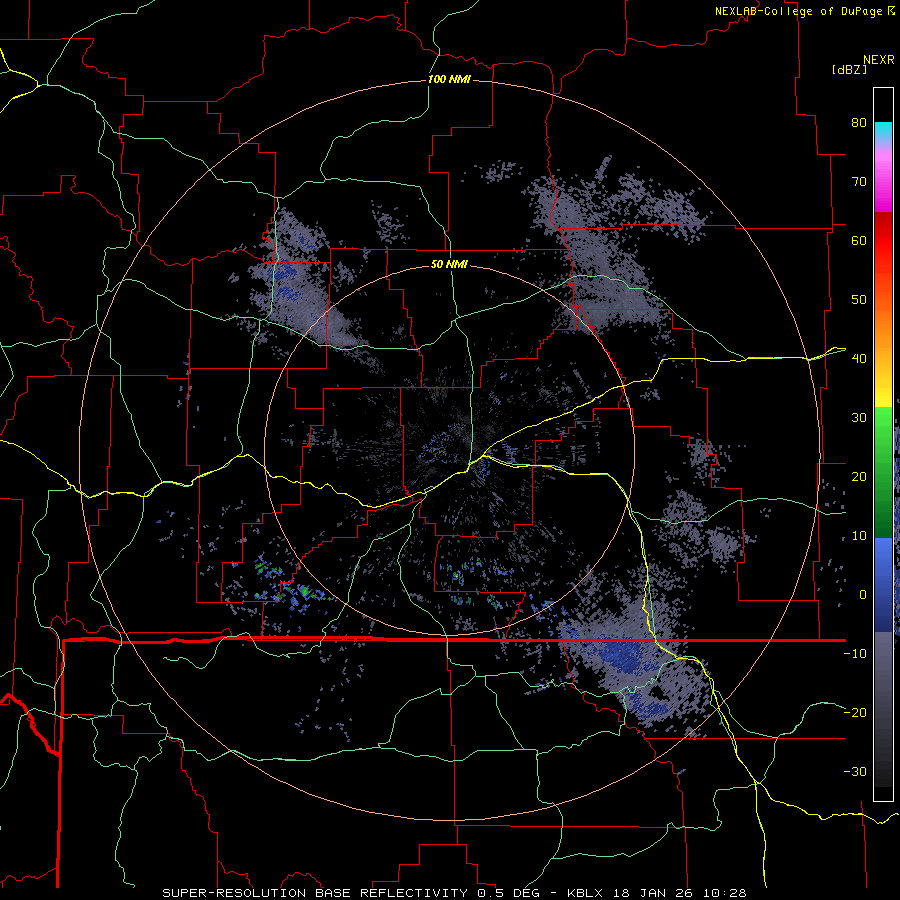Click the 60 value on the dBZ scale
The width and height of the screenshot is (900, 900).
coord(859,240)
